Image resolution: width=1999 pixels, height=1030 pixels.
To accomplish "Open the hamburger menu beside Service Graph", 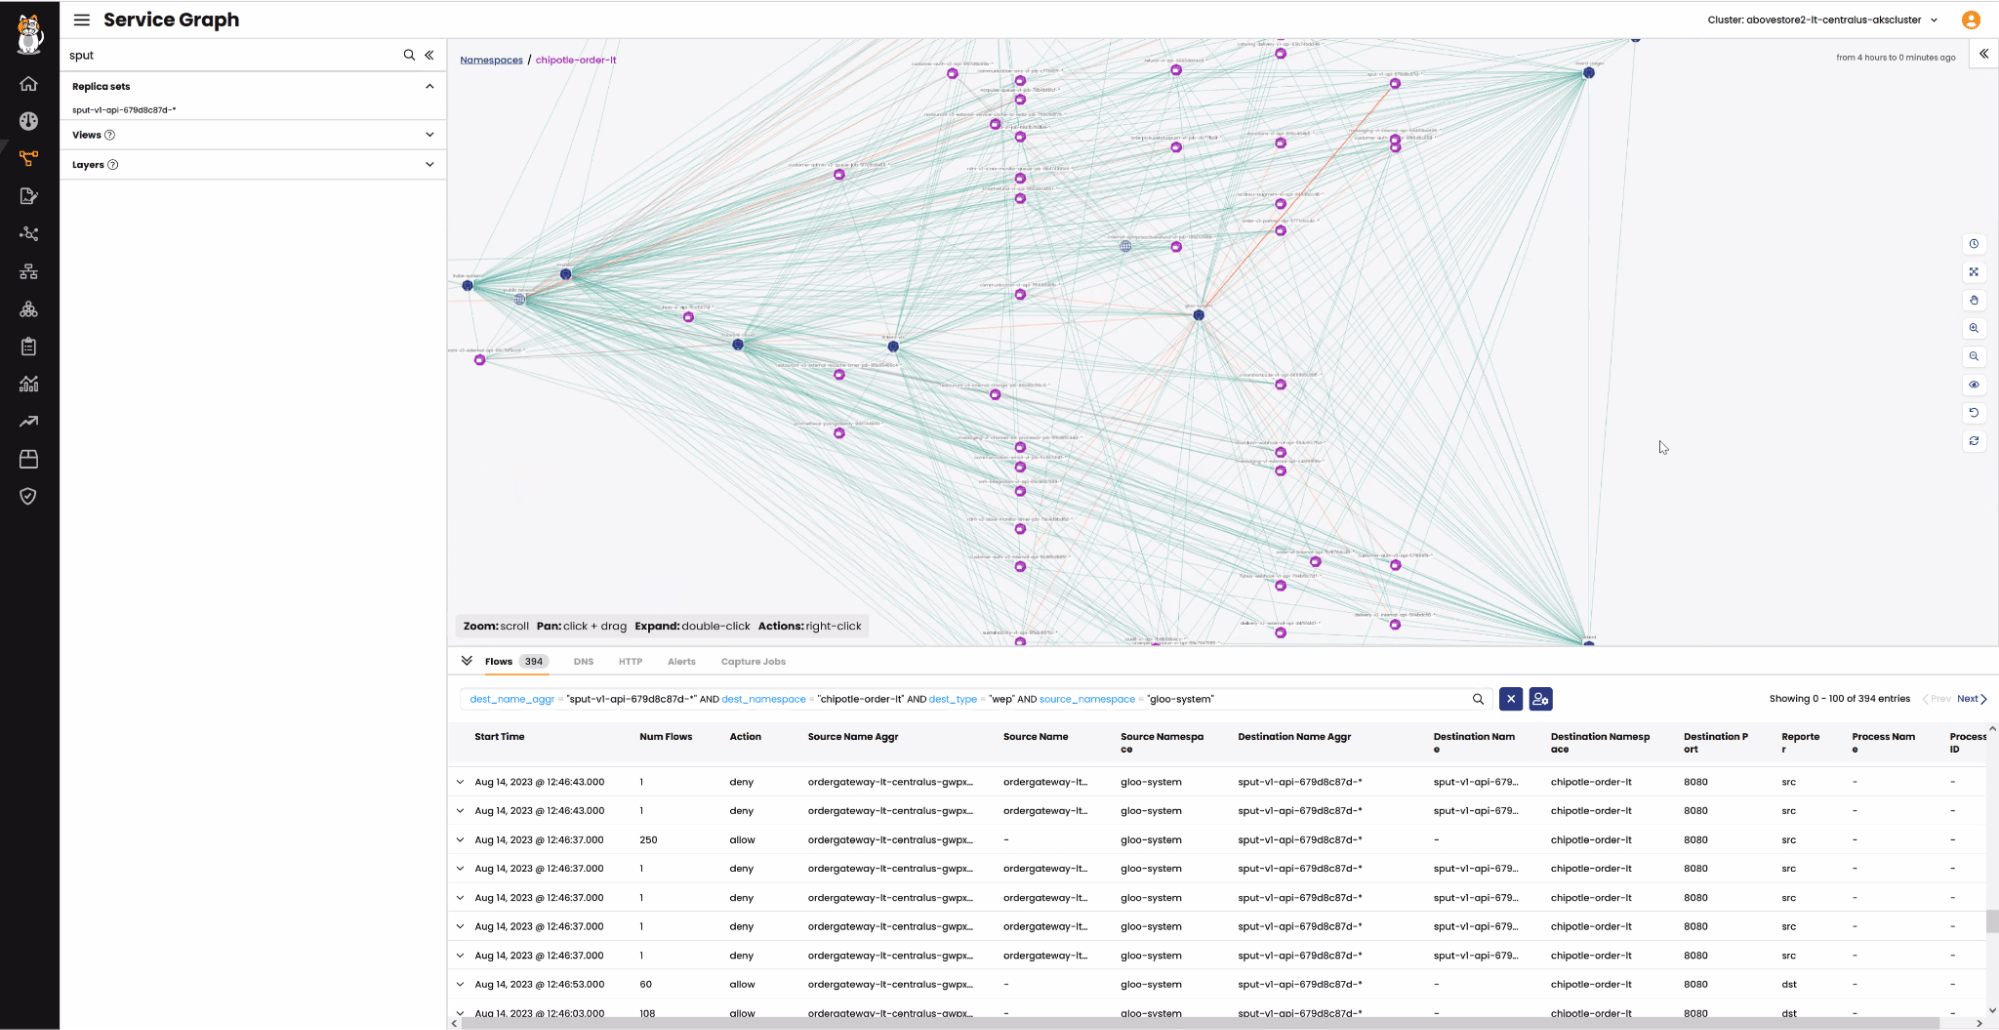I will (x=82, y=20).
